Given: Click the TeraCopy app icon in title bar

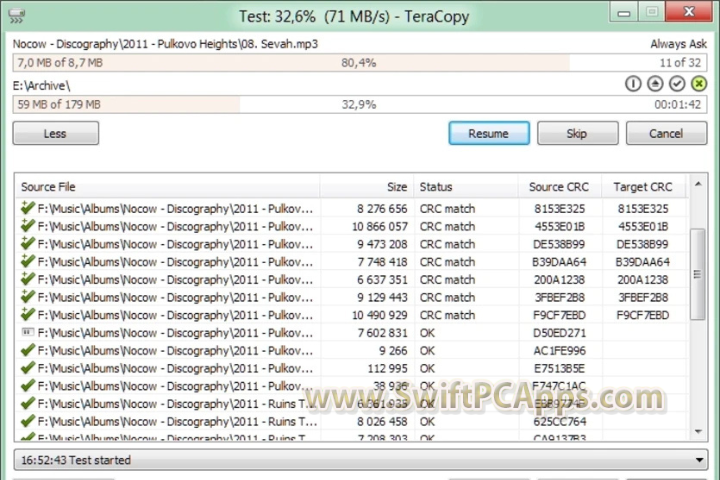Looking at the screenshot, I should point(17,16).
